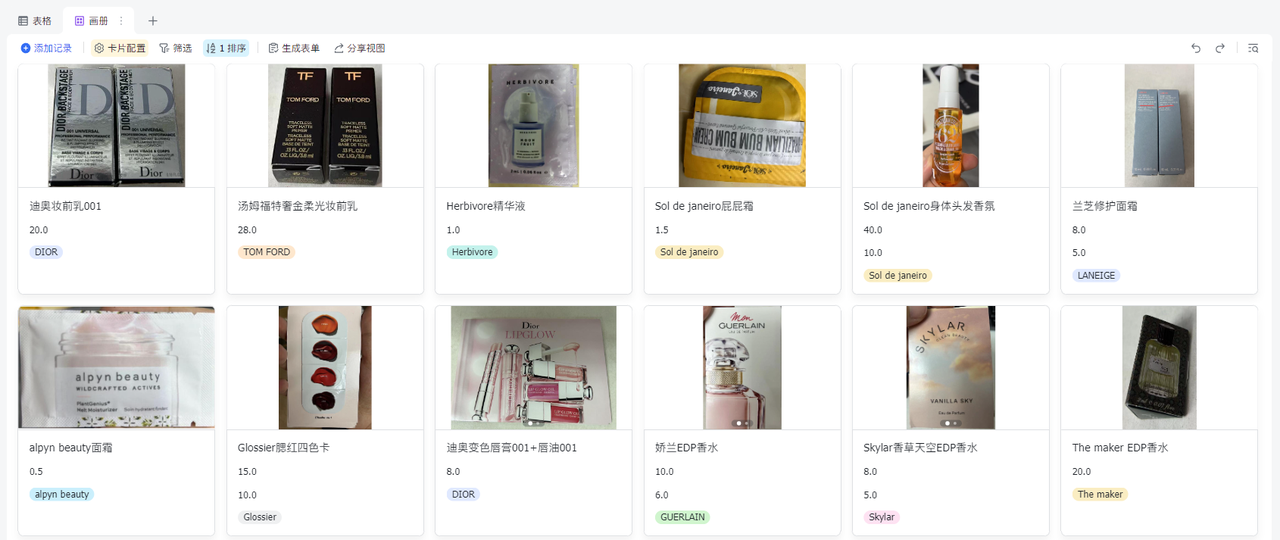Screen dimensions: 1280x540
Task: Open the Herbivore serum photo
Action: (533, 125)
